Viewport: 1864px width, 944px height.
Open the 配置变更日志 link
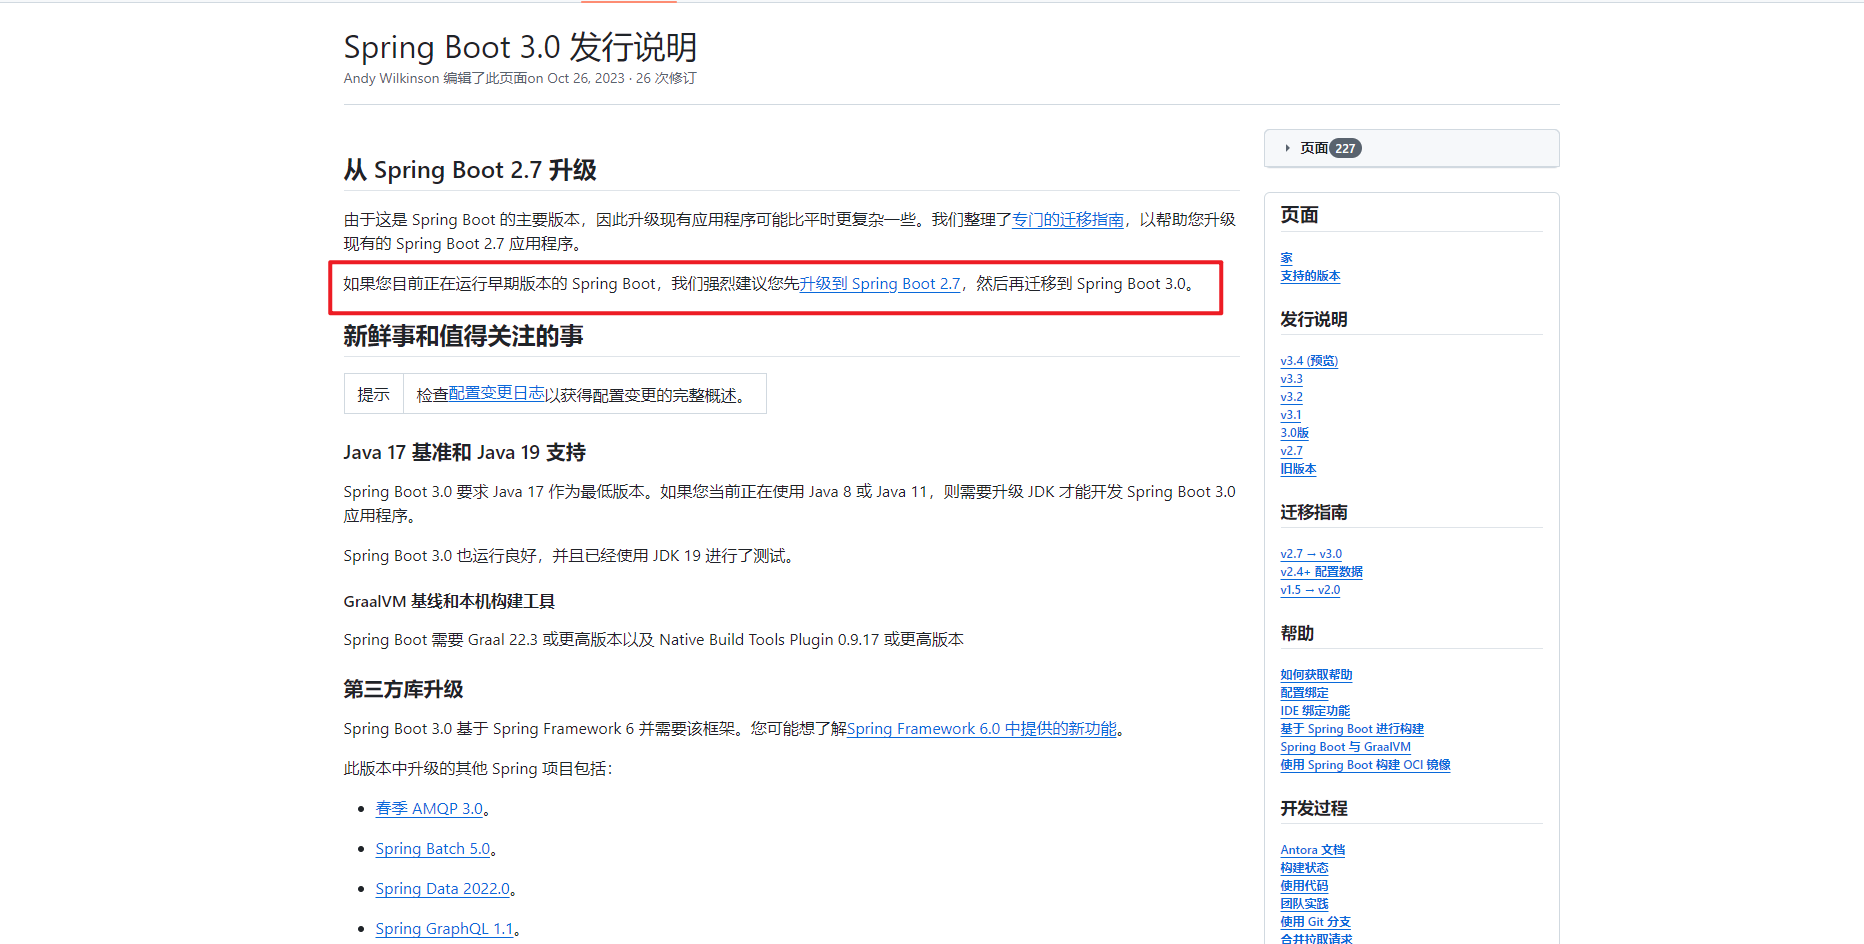(497, 394)
